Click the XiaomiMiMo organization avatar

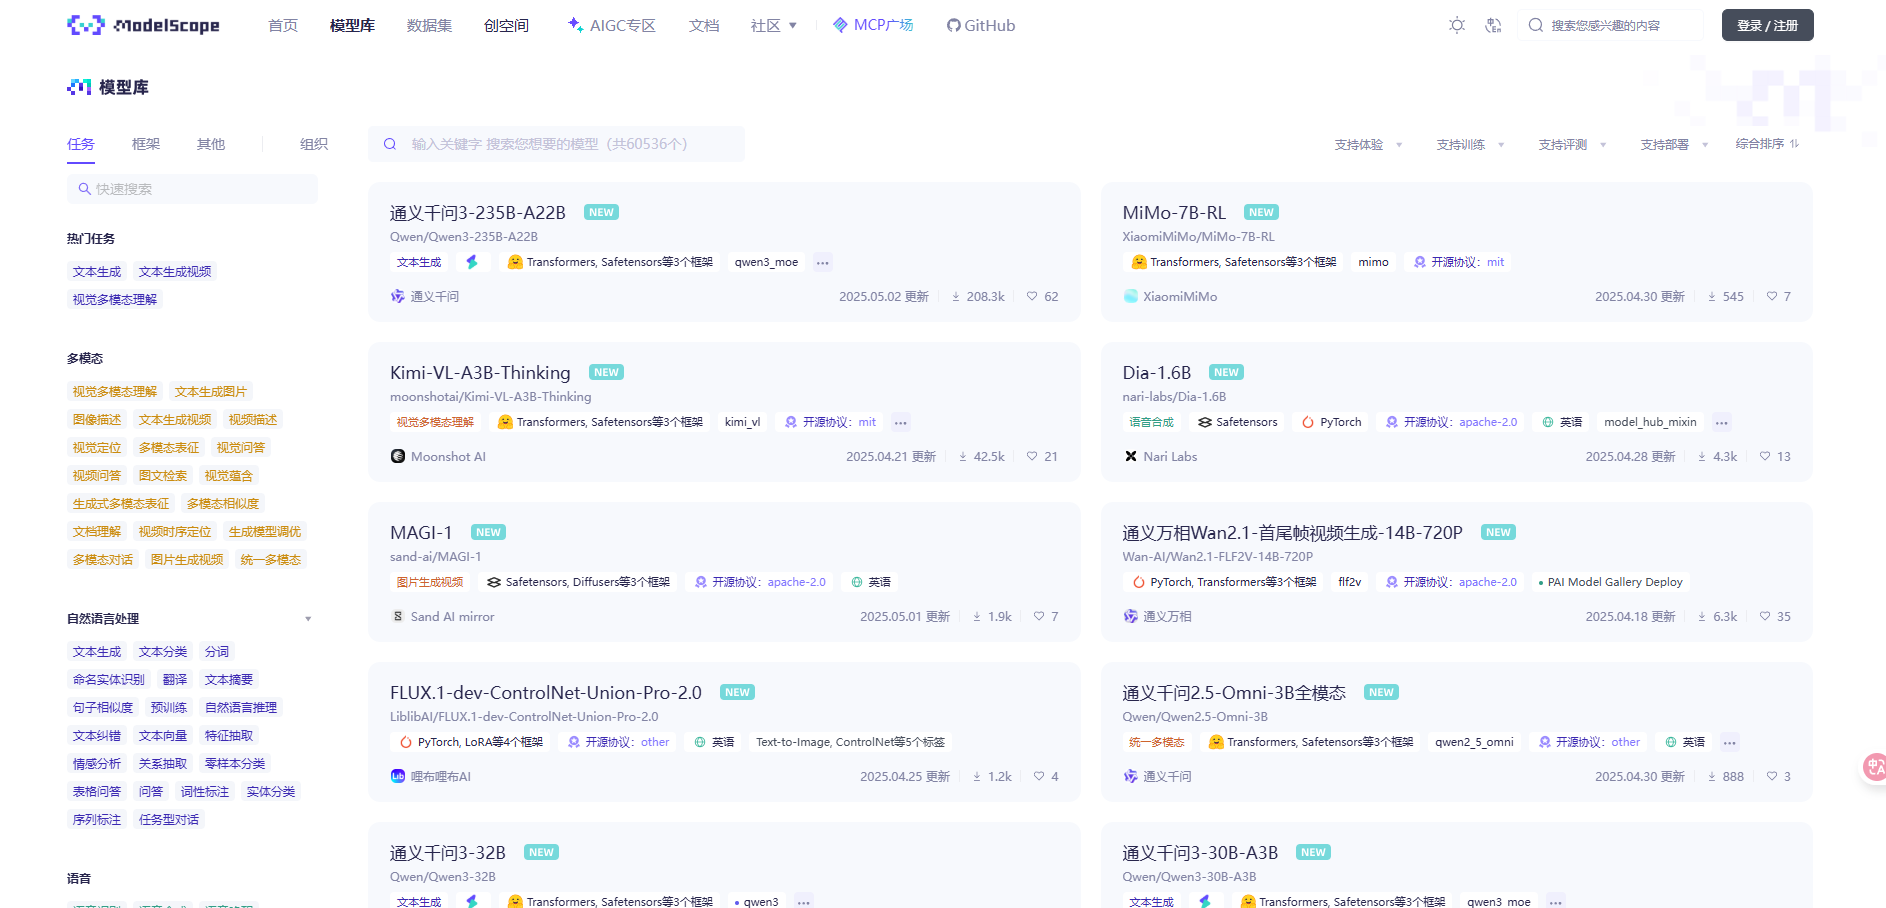pyautogui.click(x=1130, y=296)
